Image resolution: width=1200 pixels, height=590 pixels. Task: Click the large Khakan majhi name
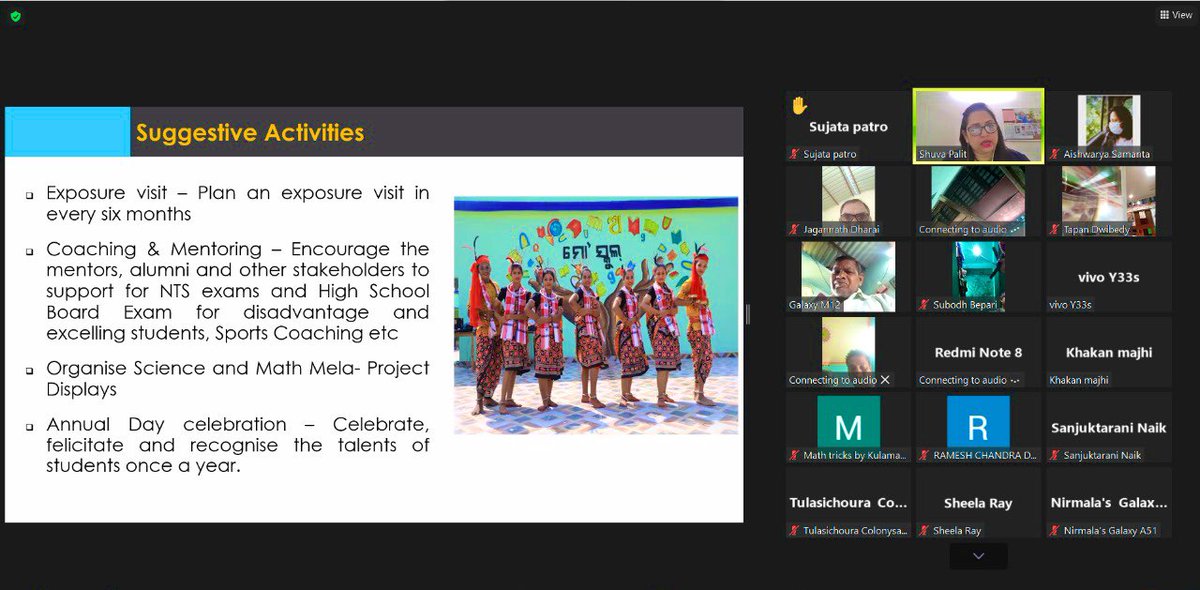click(x=1108, y=352)
